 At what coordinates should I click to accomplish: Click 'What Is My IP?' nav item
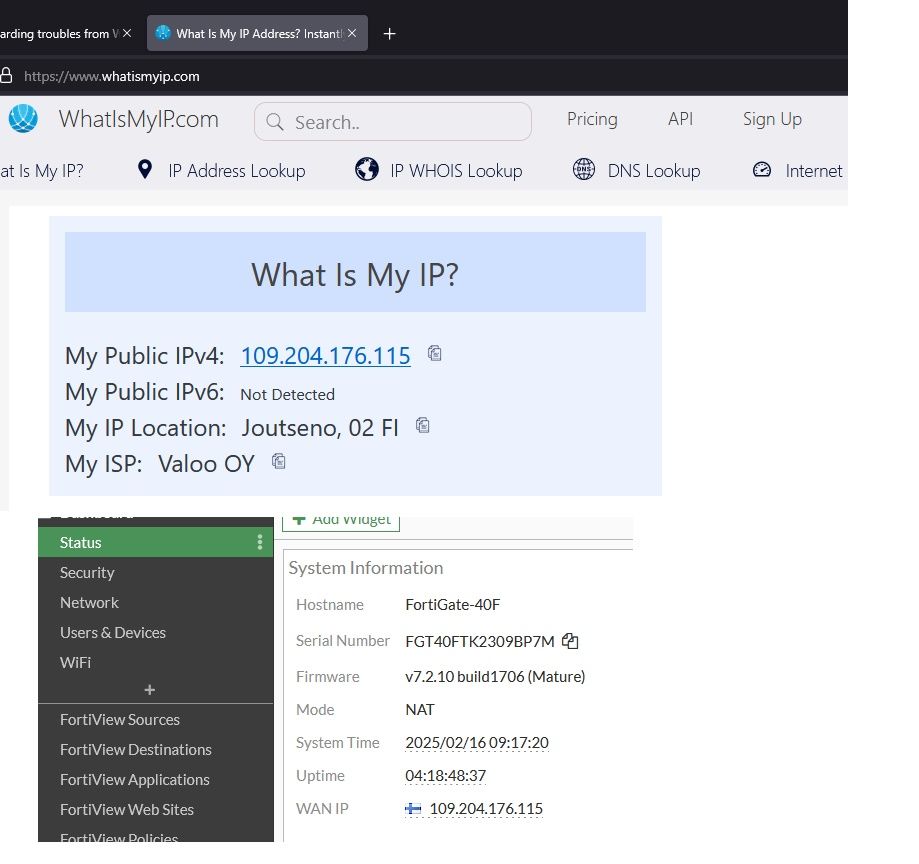click(x=42, y=171)
